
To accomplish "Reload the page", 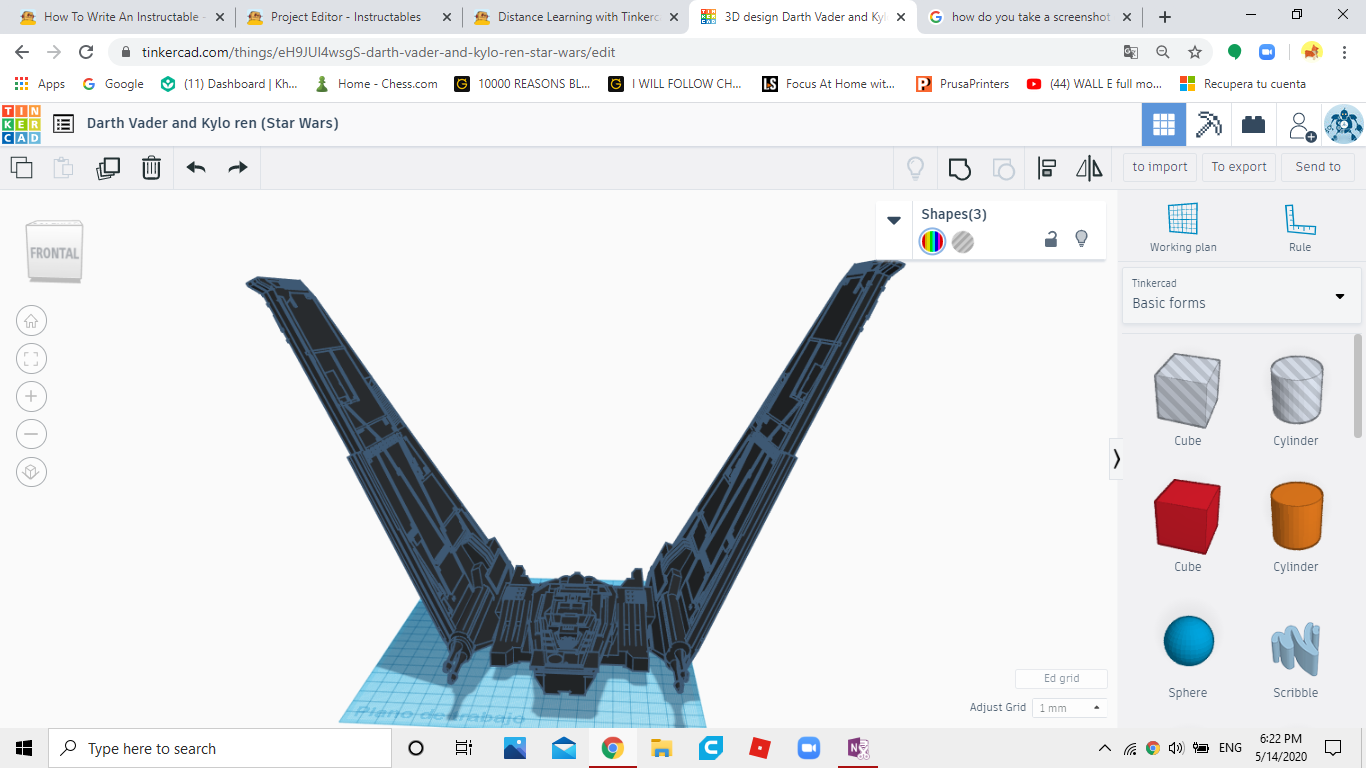I will (86, 52).
